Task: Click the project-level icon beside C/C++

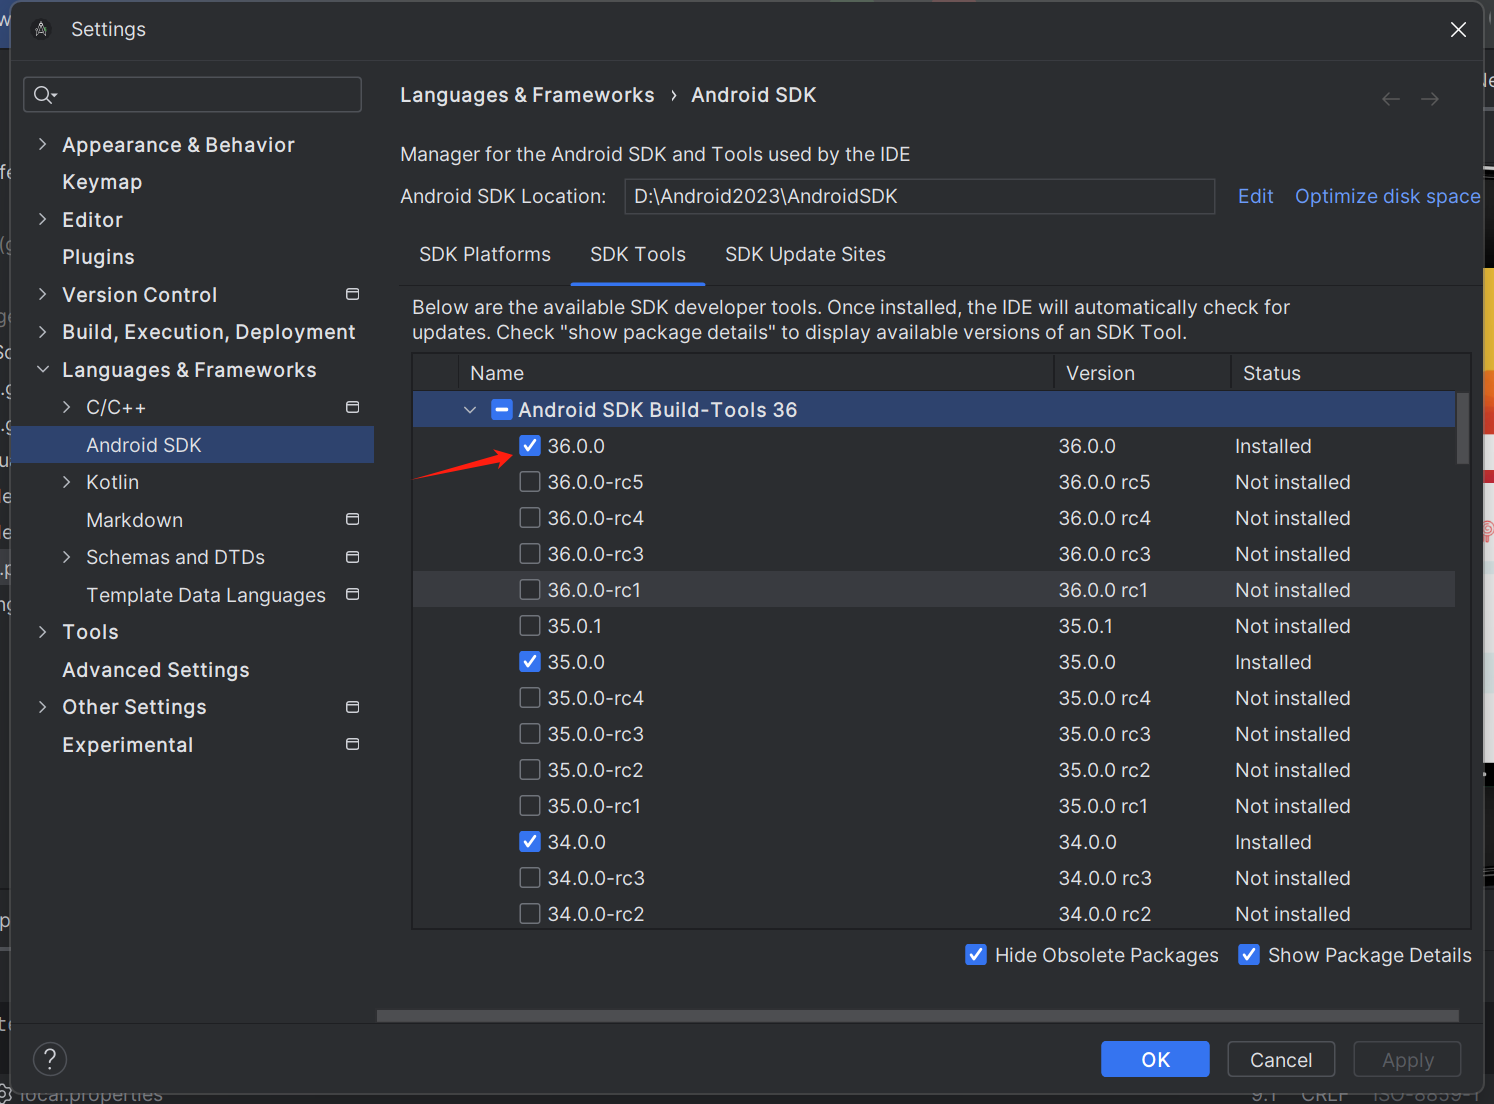Action: pyautogui.click(x=352, y=407)
